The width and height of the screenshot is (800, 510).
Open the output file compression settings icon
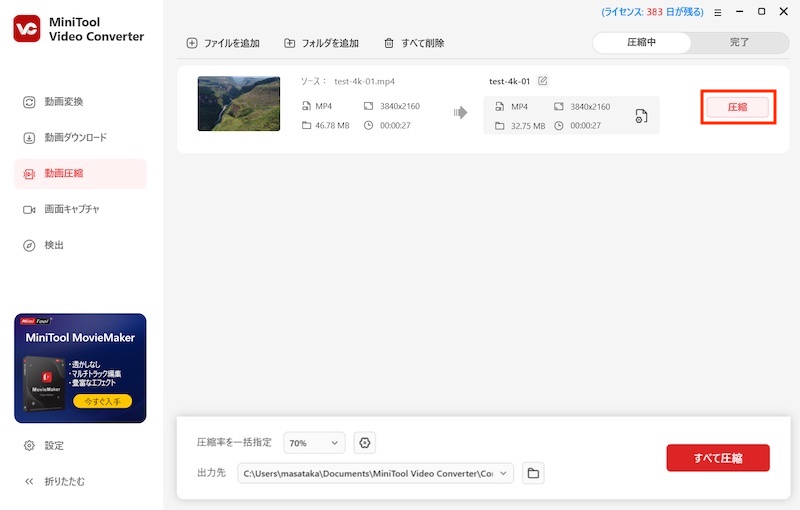click(641, 116)
